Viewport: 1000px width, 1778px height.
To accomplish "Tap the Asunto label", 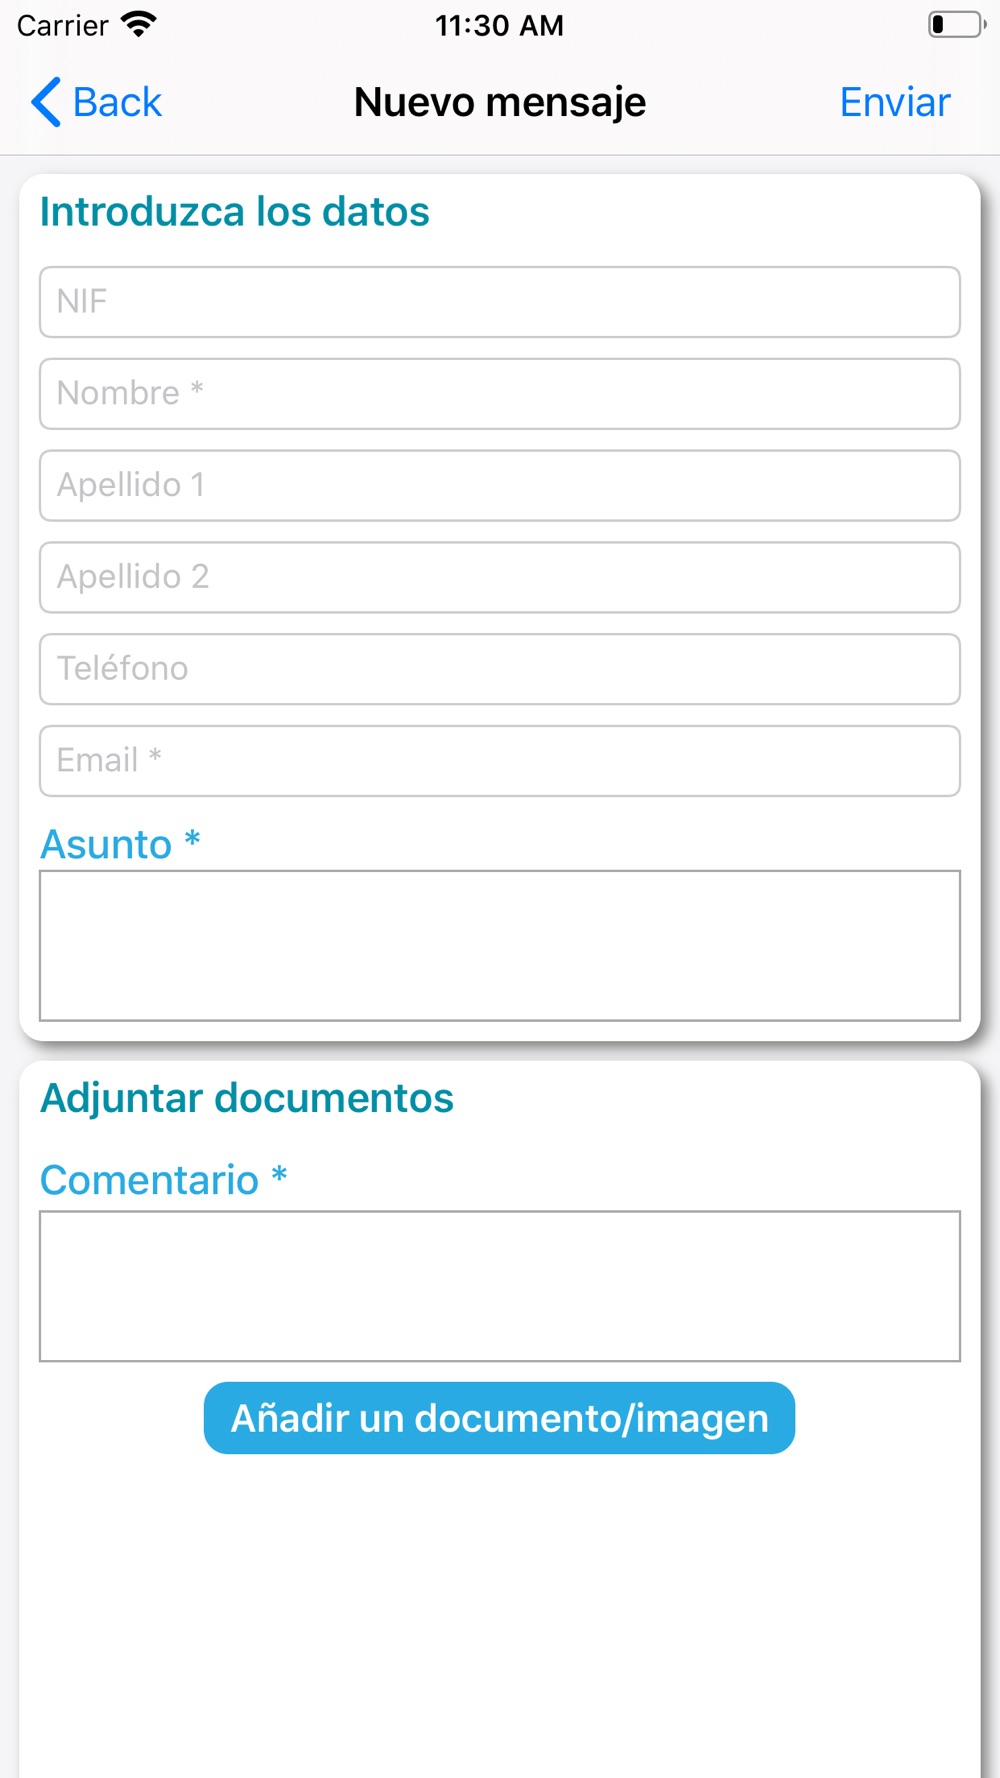I will click(120, 844).
